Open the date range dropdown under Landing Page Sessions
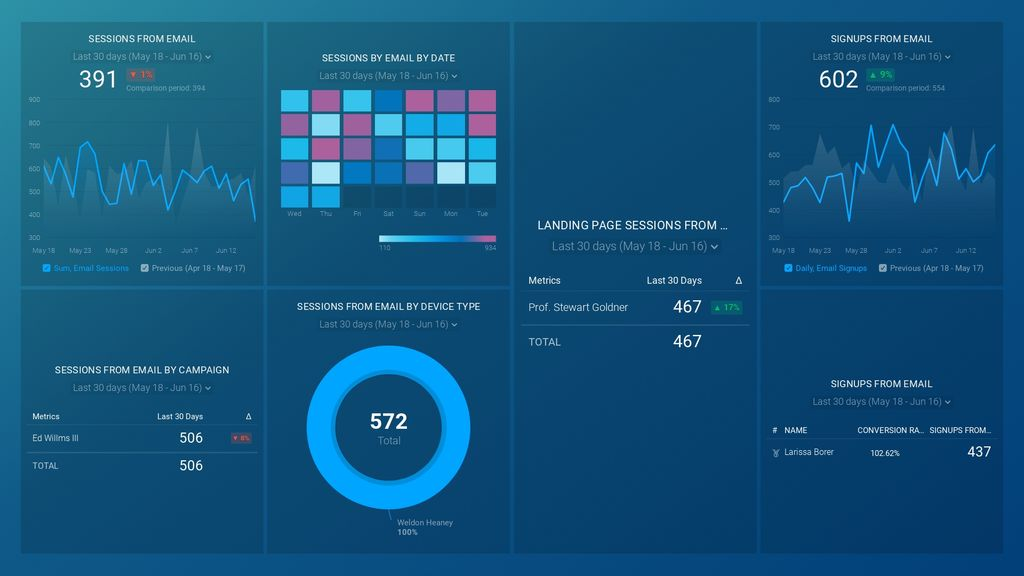This screenshot has width=1024, height=576. tap(635, 246)
